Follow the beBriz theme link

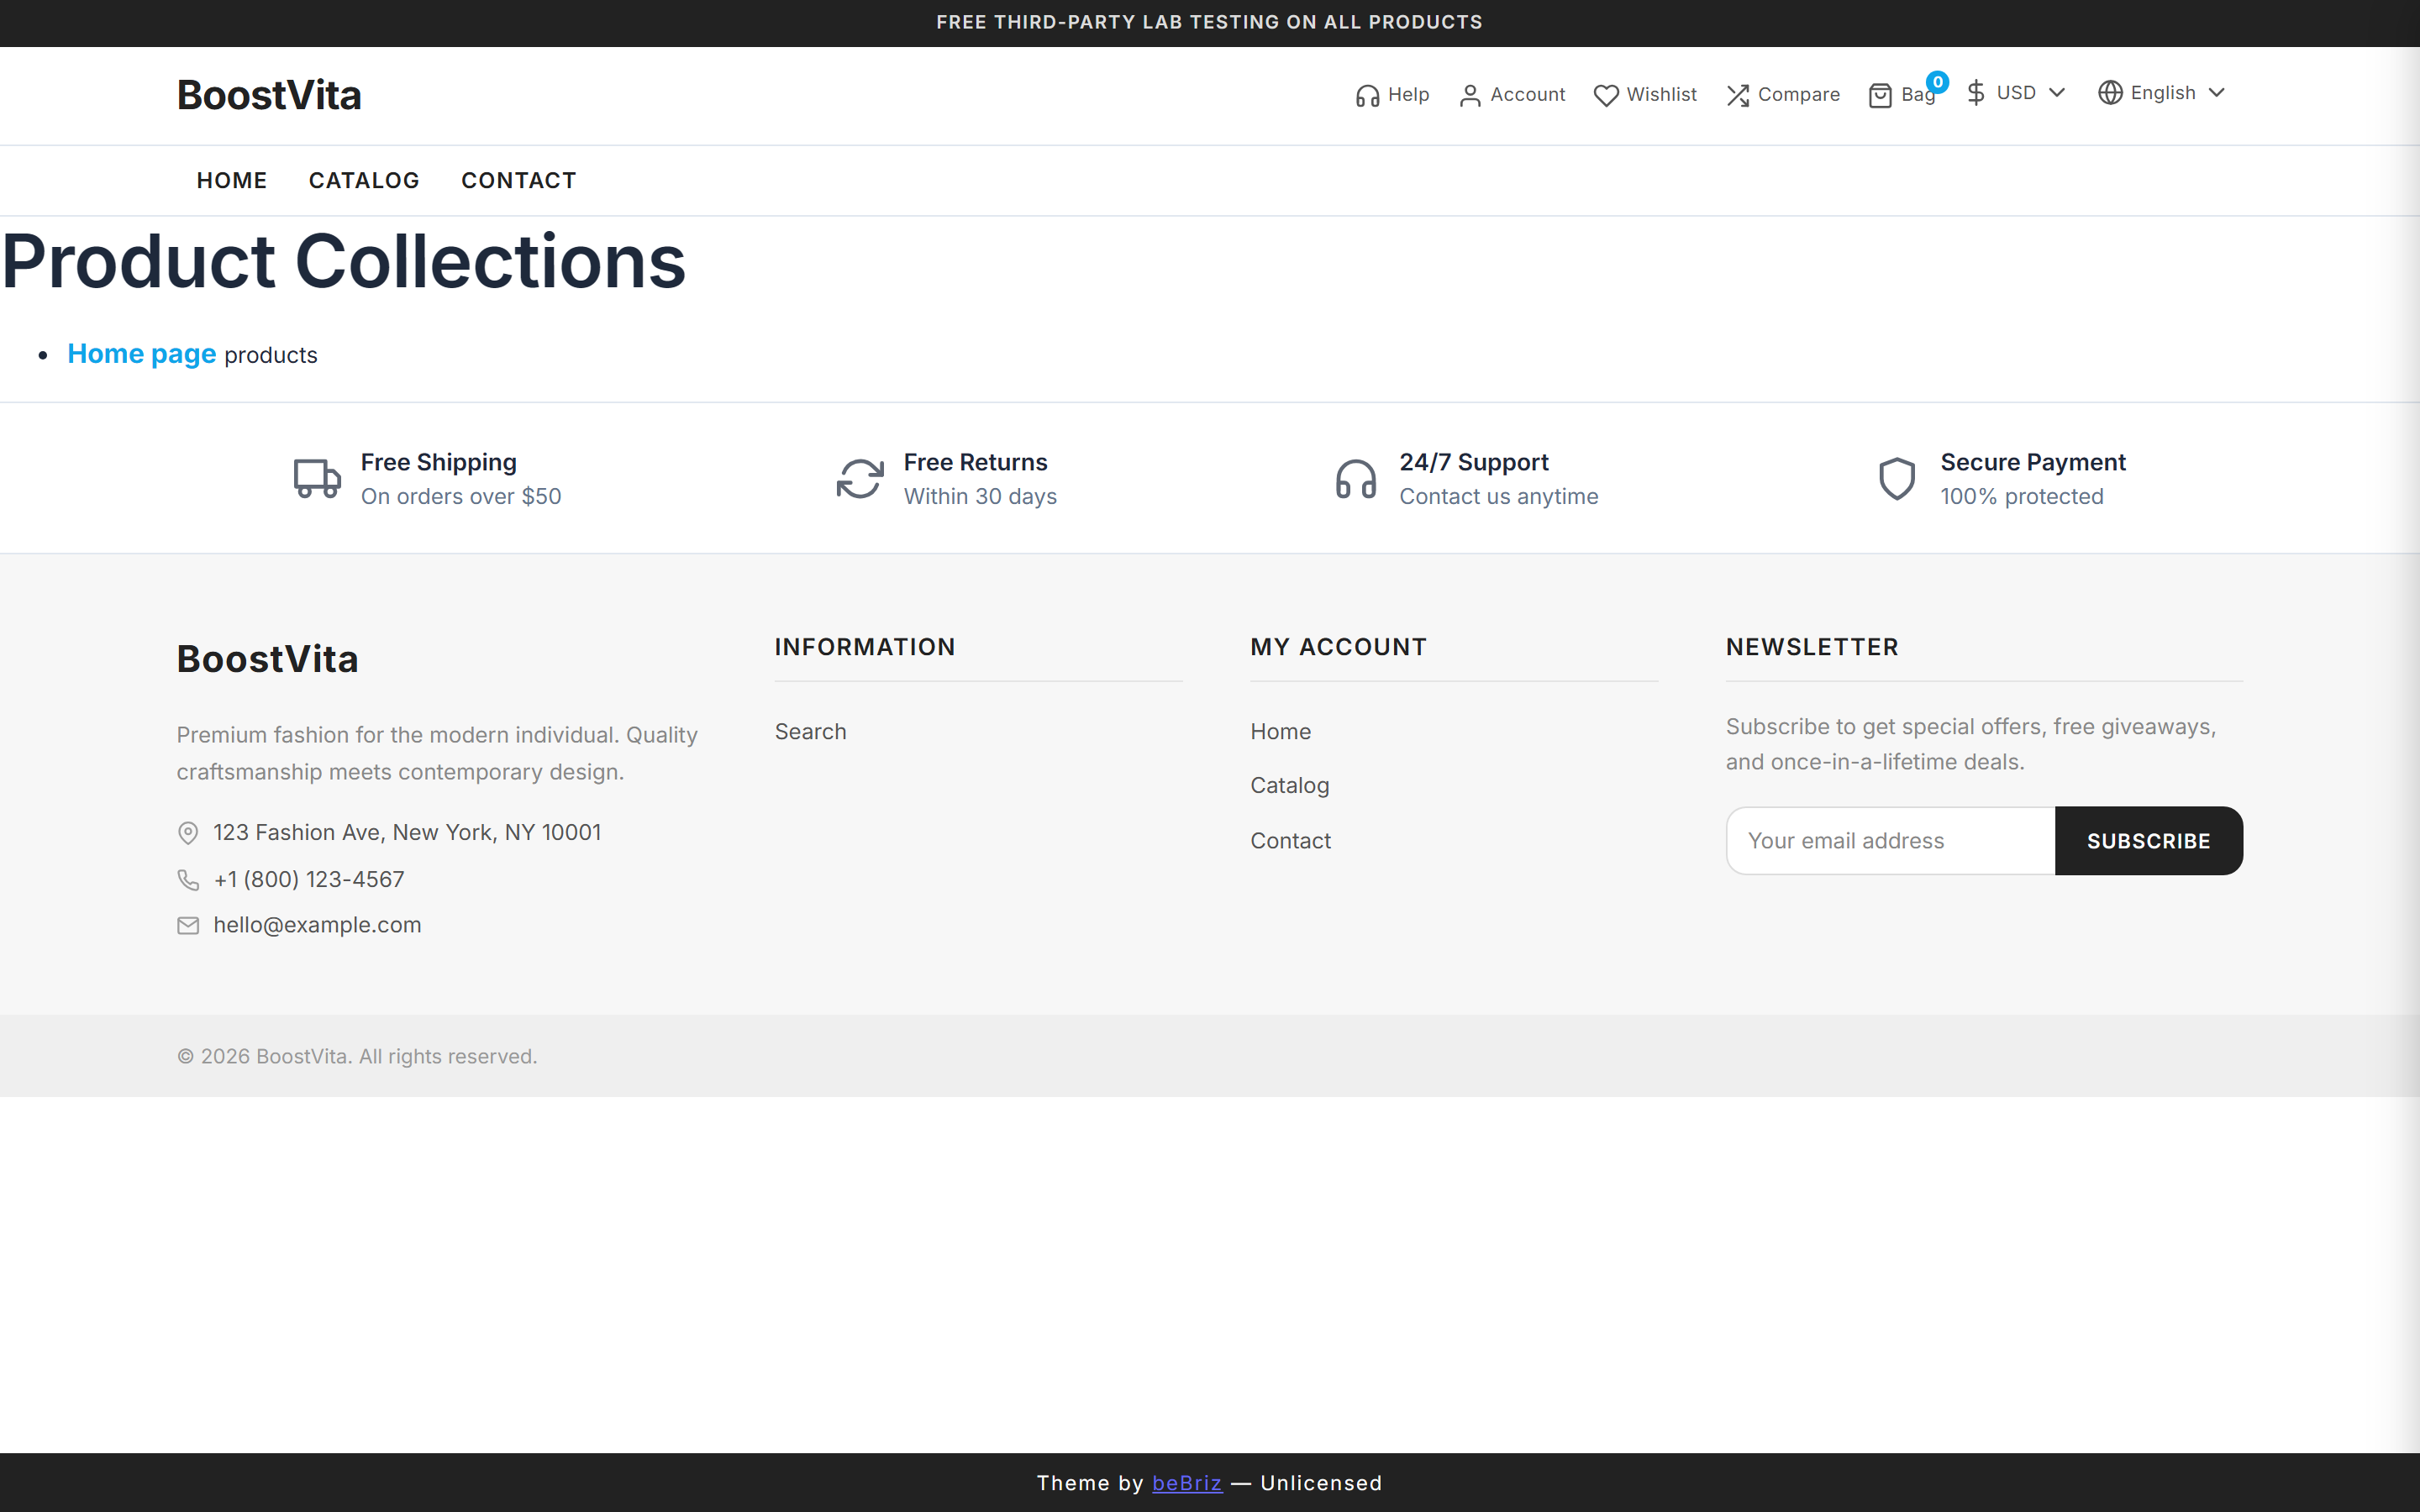click(x=1186, y=1483)
